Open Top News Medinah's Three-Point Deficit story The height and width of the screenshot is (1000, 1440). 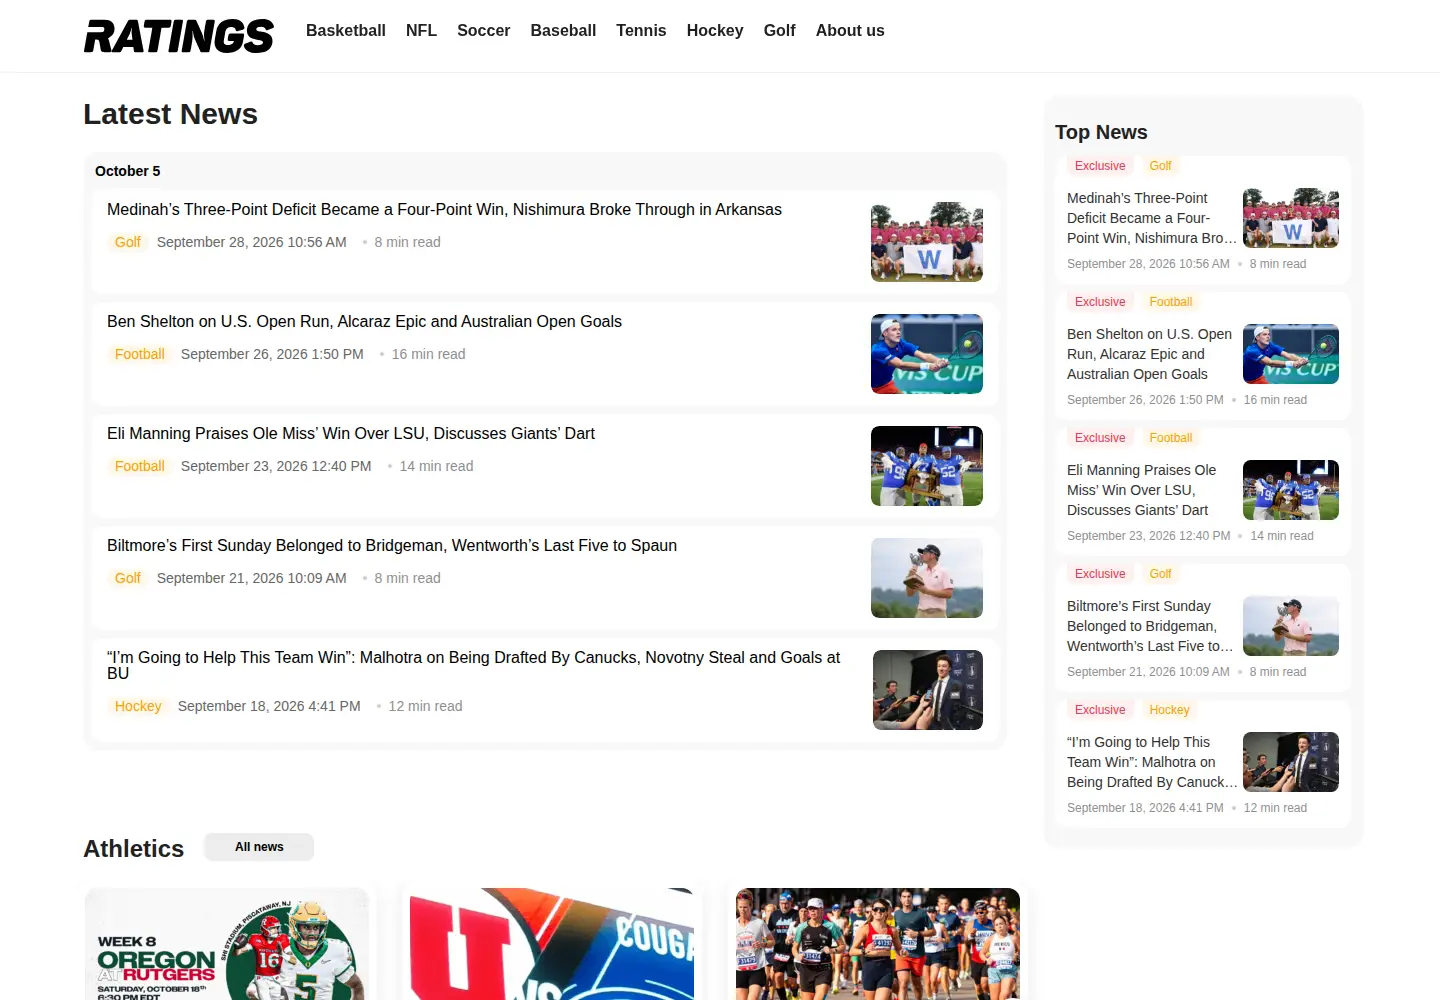click(x=1152, y=218)
